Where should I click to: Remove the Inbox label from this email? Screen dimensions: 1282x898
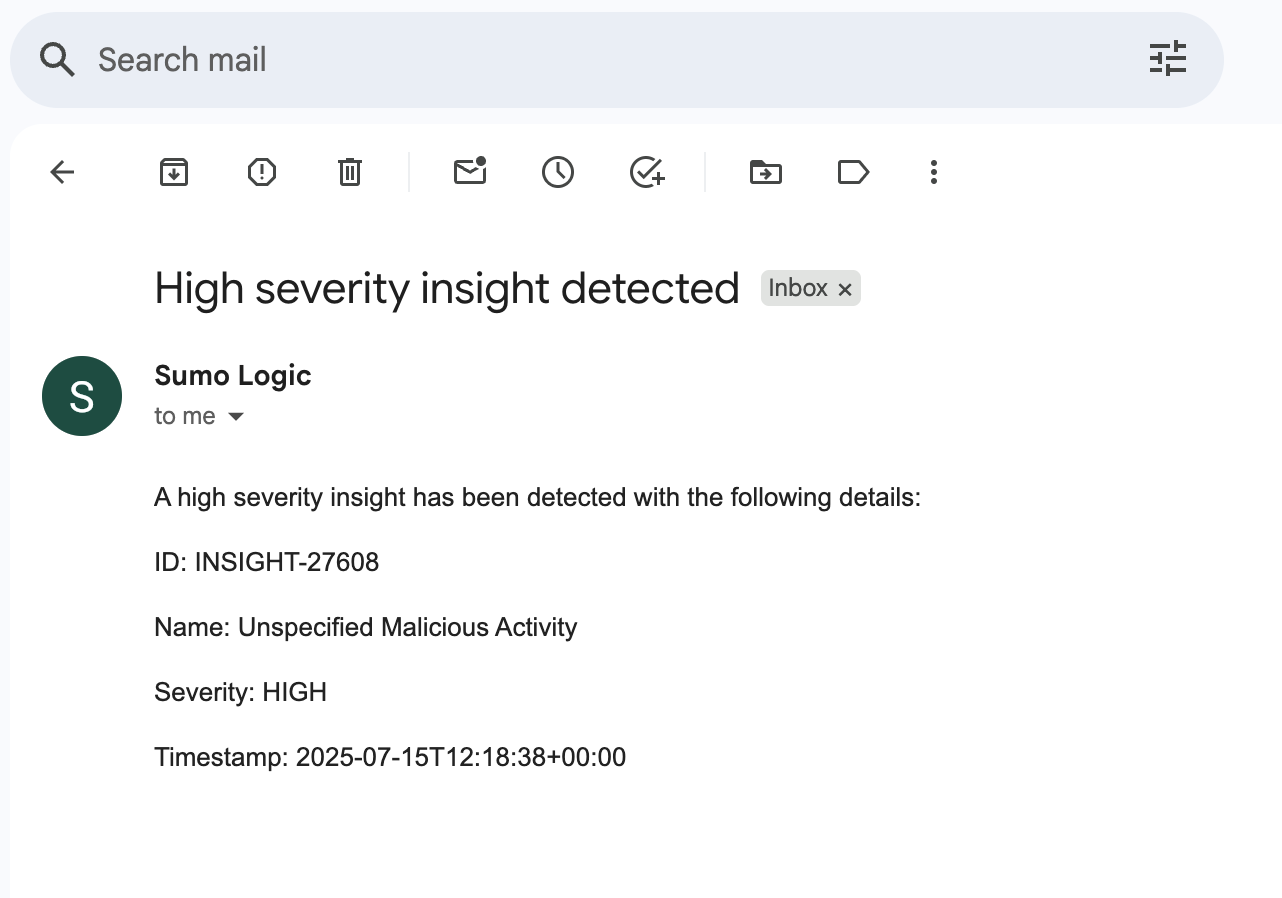pyautogui.click(x=845, y=288)
